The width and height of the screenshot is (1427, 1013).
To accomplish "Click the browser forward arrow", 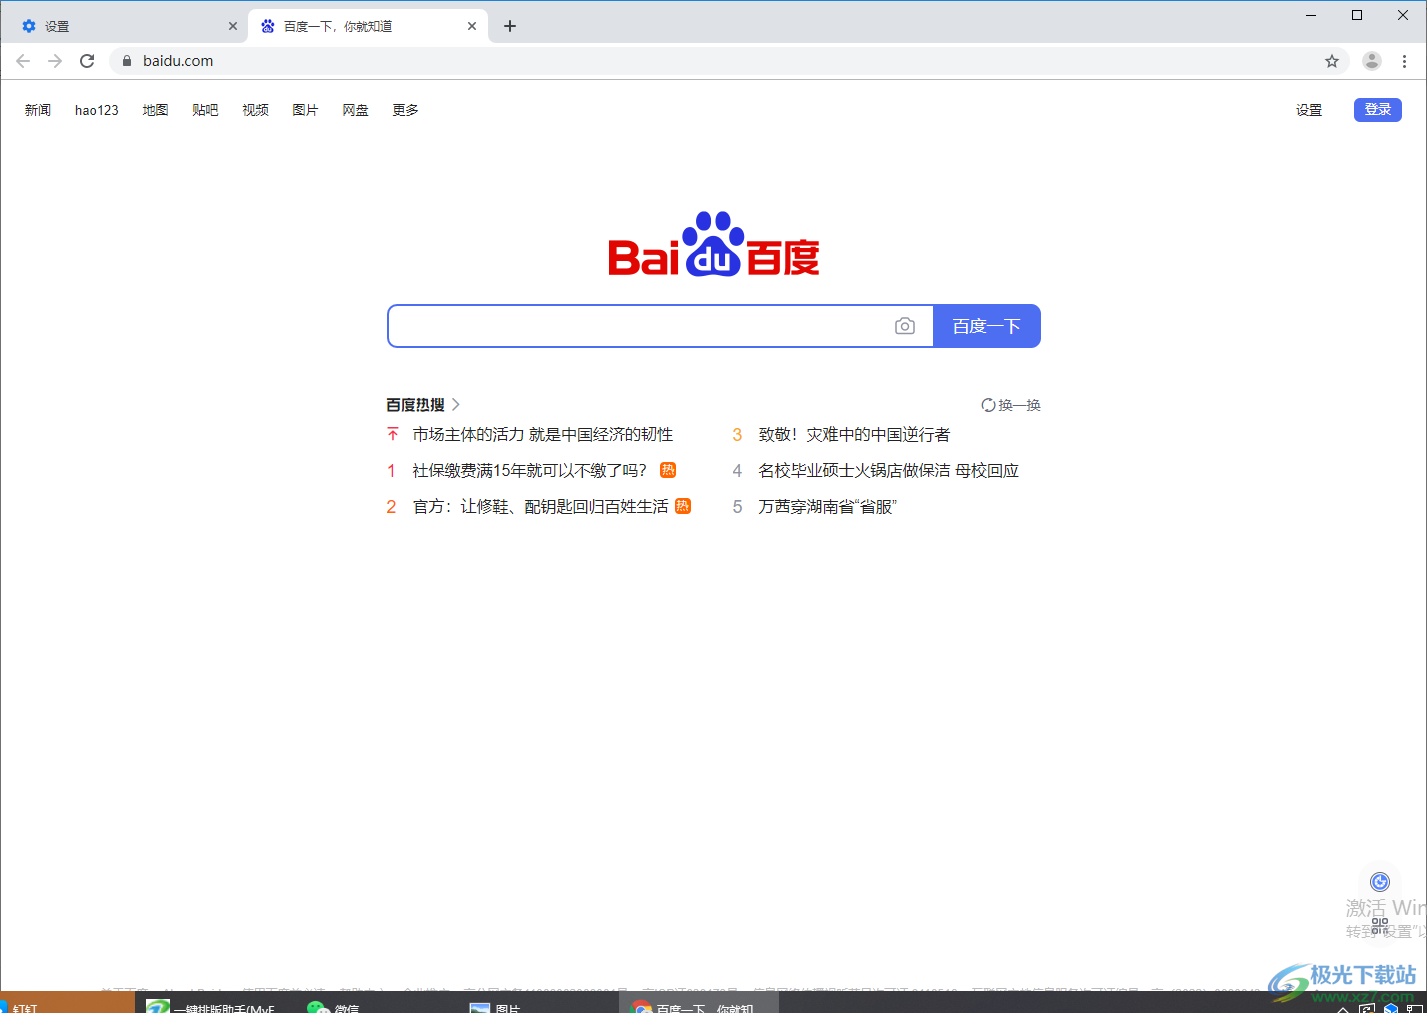I will coord(55,61).
